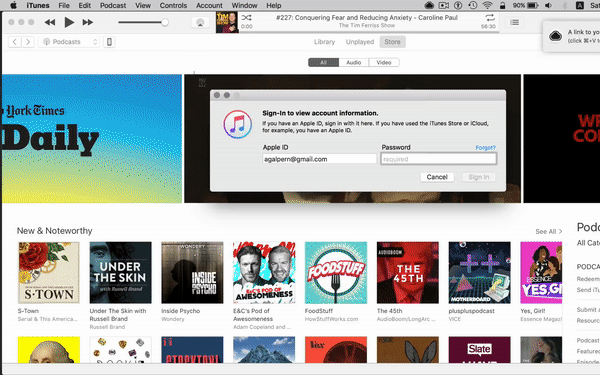Open the Up Next list icon

point(515,23)
